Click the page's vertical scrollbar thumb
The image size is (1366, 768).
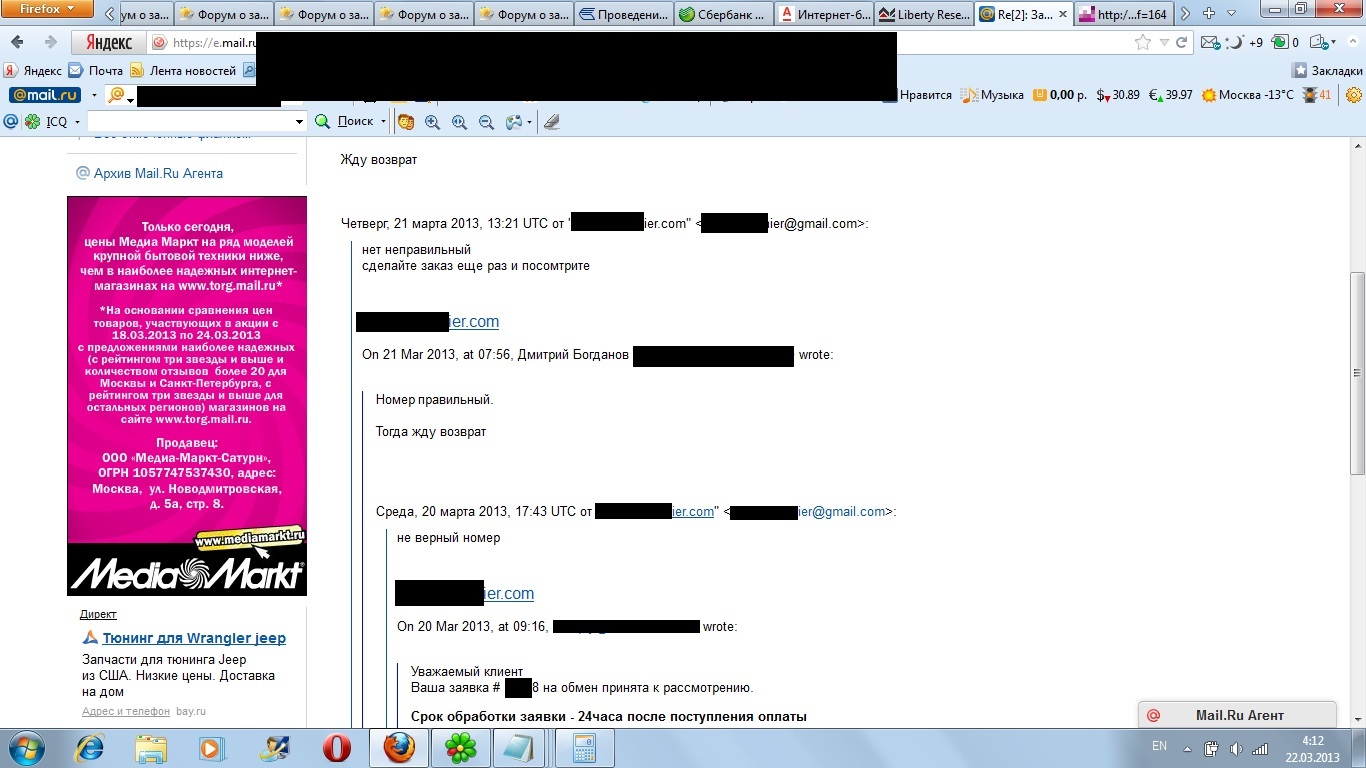(x=1357, y=372)
